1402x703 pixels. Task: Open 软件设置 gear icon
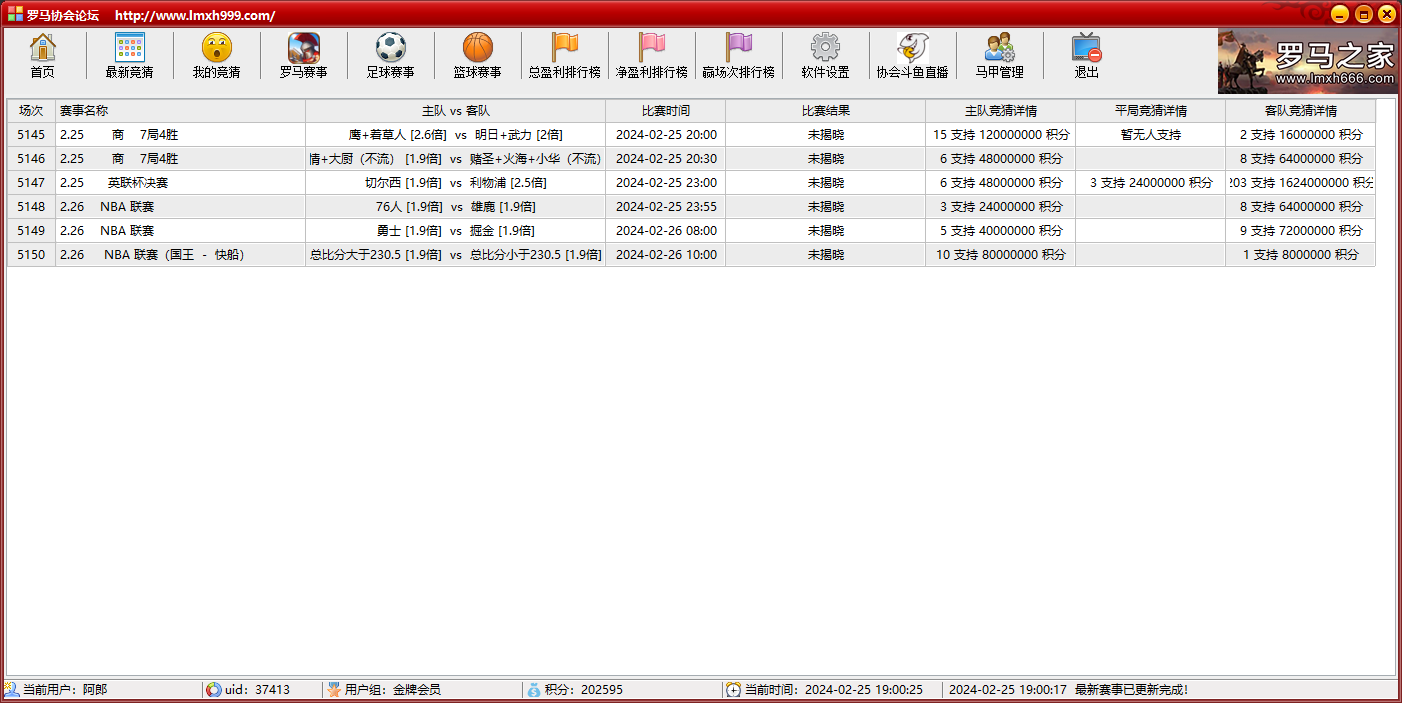(x=825, y=48)
